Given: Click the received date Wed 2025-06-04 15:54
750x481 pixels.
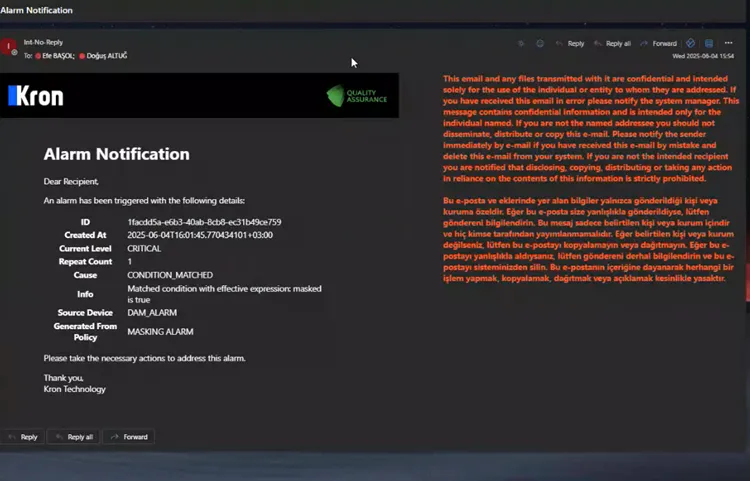Looking at the screenshot, I should [x=703, y=56].
